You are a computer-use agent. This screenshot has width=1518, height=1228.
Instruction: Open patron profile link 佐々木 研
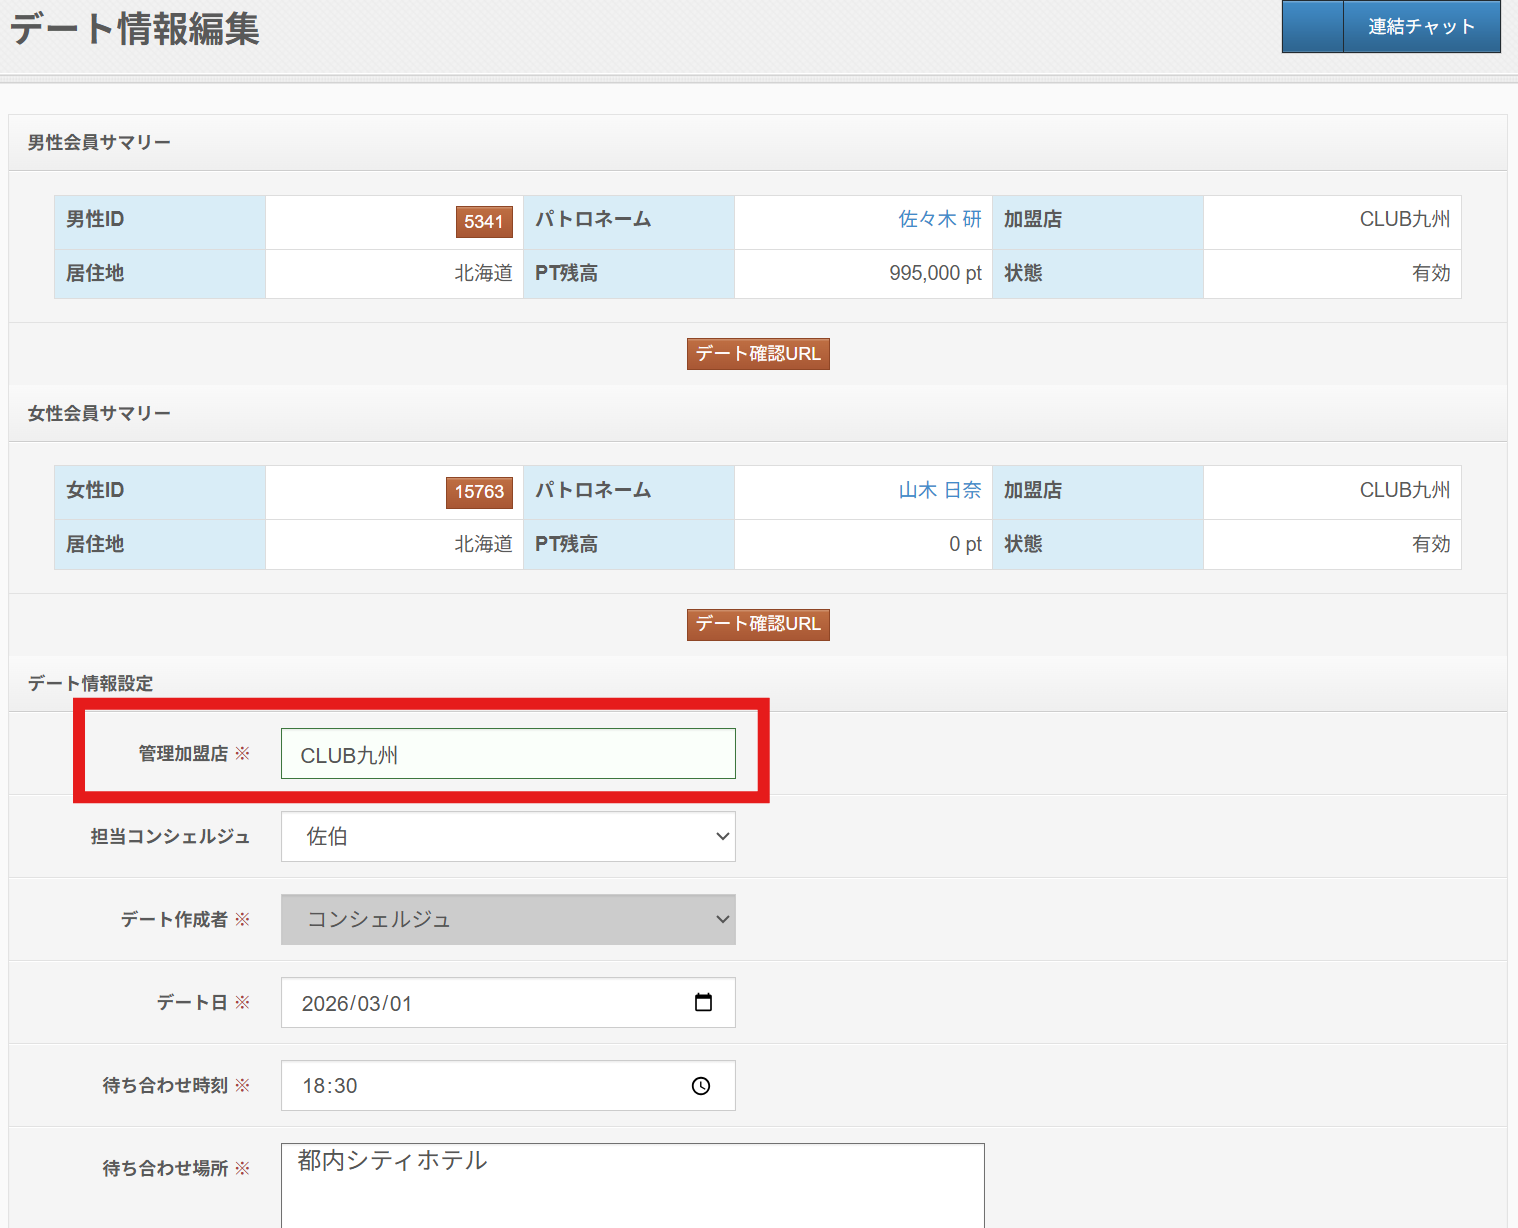pyautogui.click(x=939, y=219)
